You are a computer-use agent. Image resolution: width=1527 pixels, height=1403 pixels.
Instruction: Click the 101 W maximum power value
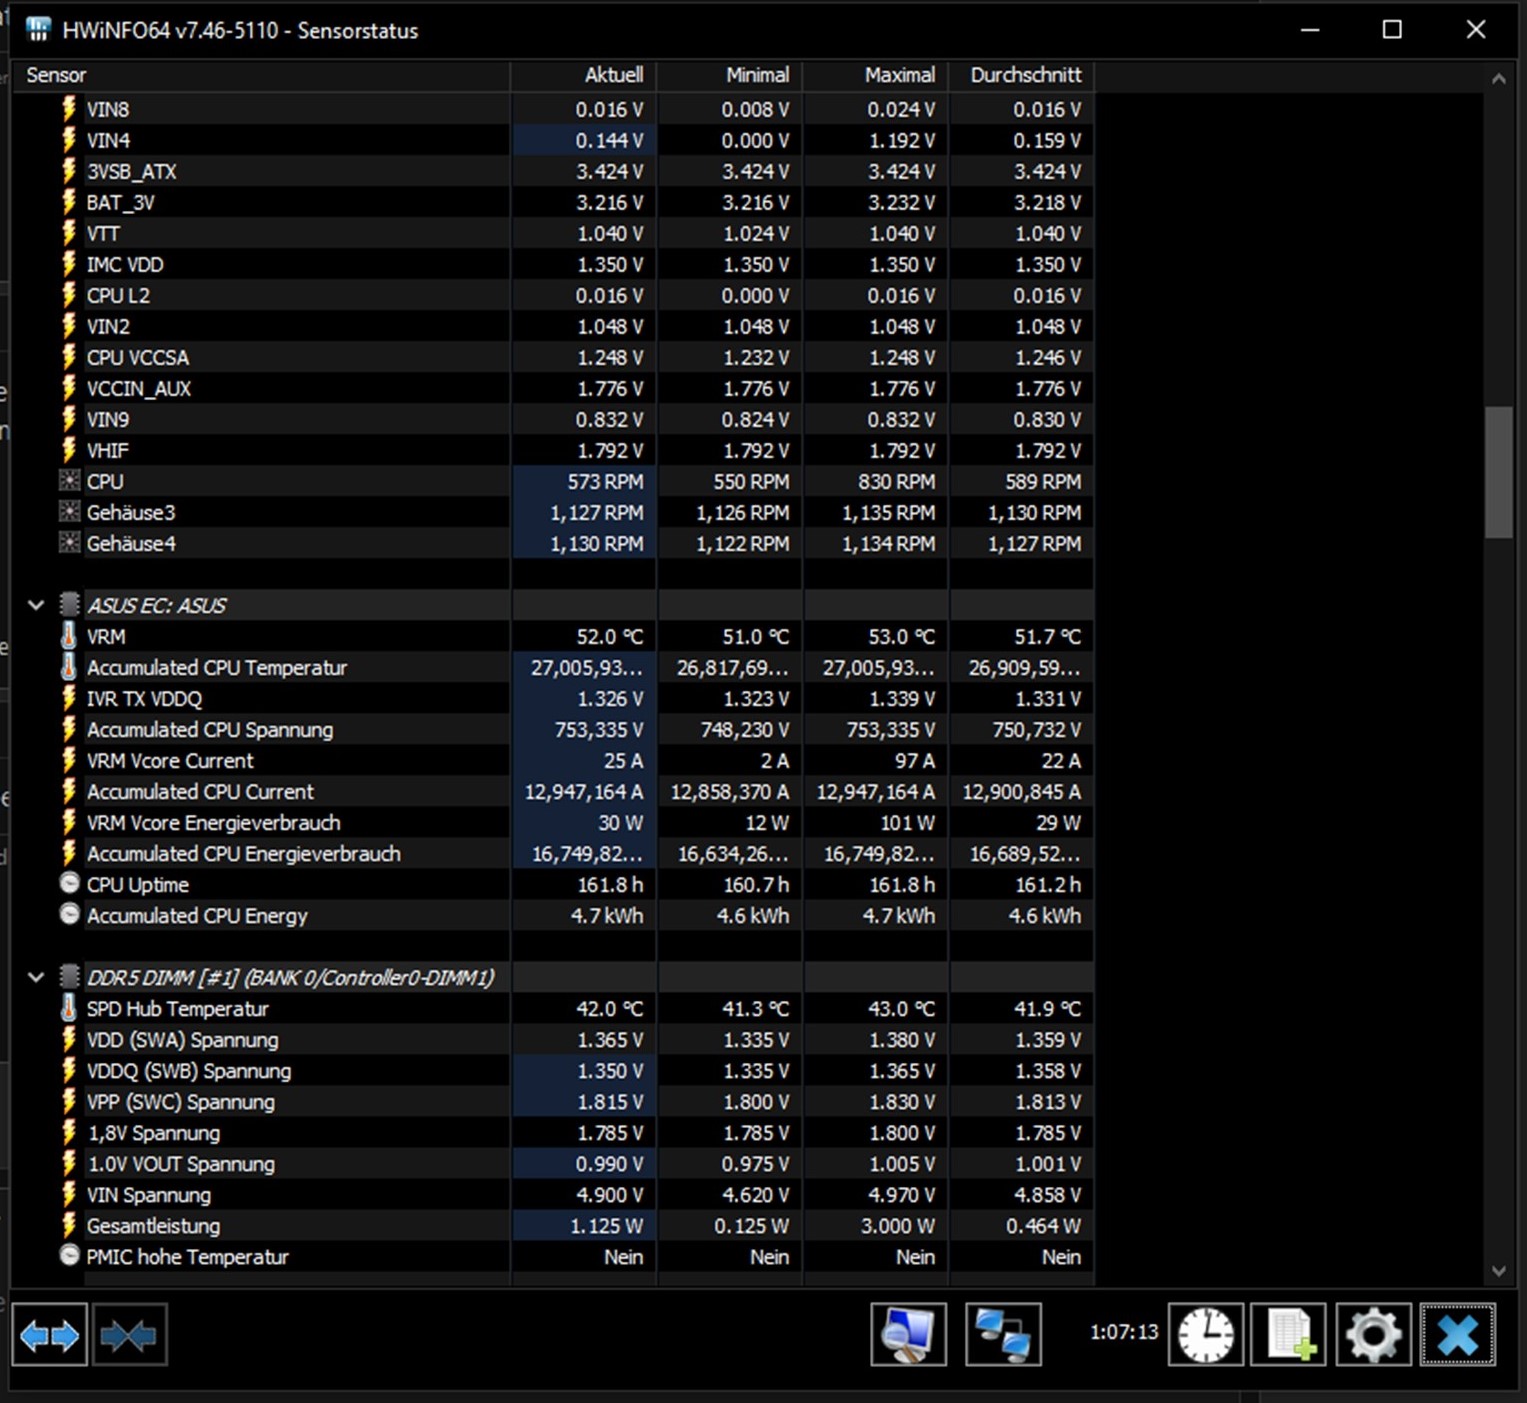[907, 822]
